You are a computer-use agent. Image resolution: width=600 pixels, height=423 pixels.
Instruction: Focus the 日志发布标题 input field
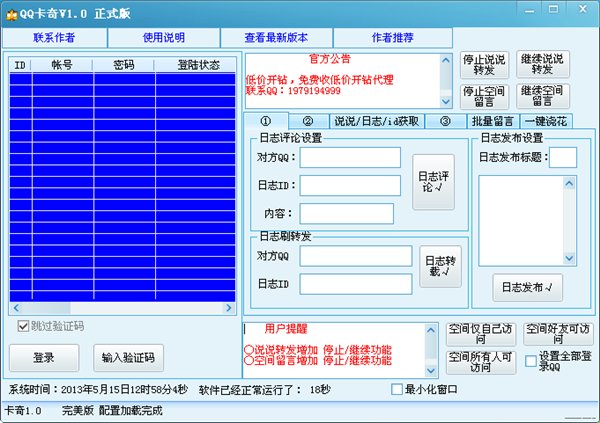tap(563, 157)
